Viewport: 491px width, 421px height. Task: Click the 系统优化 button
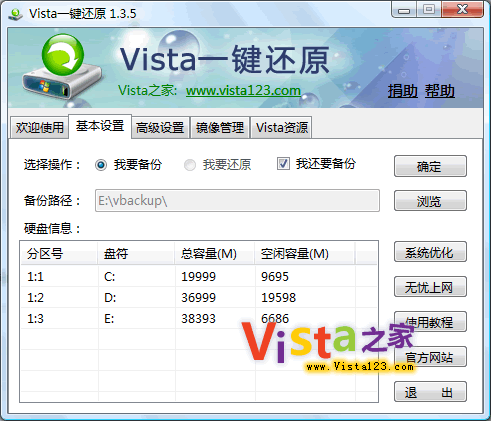click(x=430, y=252)
